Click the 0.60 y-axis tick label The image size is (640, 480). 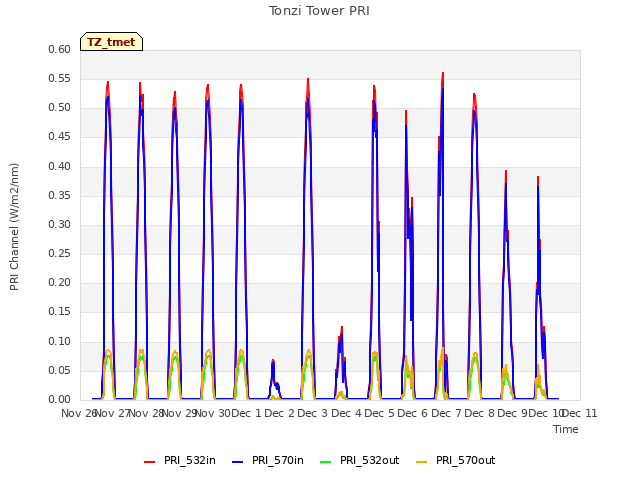[x=60, y=49]
